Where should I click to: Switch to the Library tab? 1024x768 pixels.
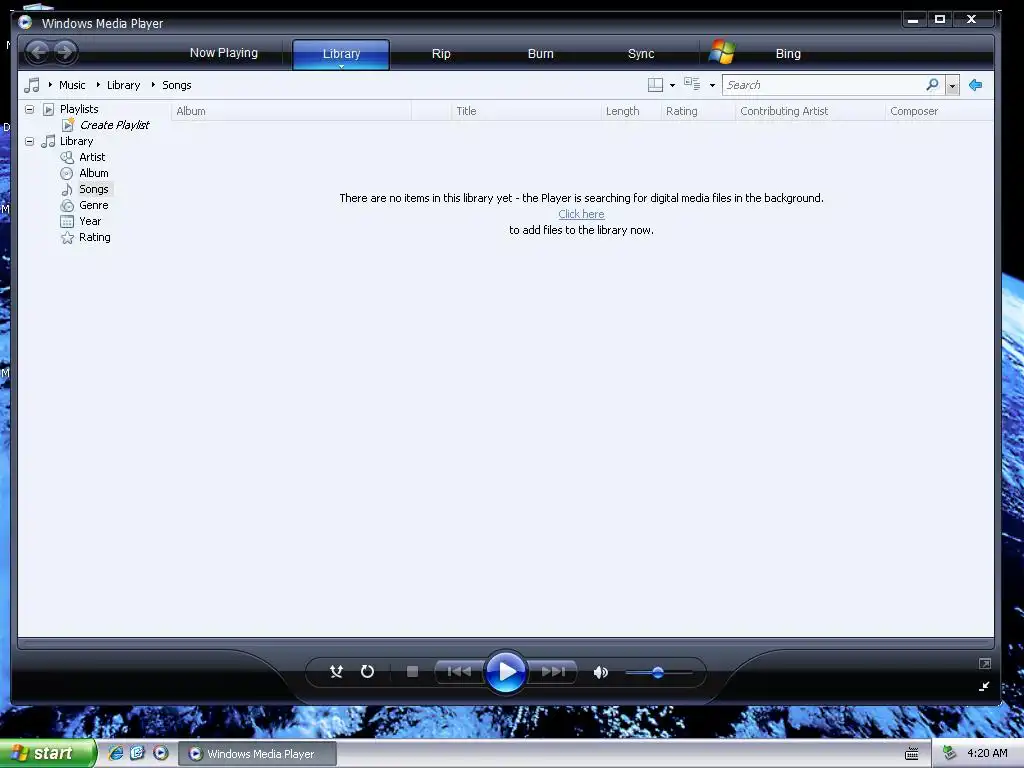pos(341,54)
